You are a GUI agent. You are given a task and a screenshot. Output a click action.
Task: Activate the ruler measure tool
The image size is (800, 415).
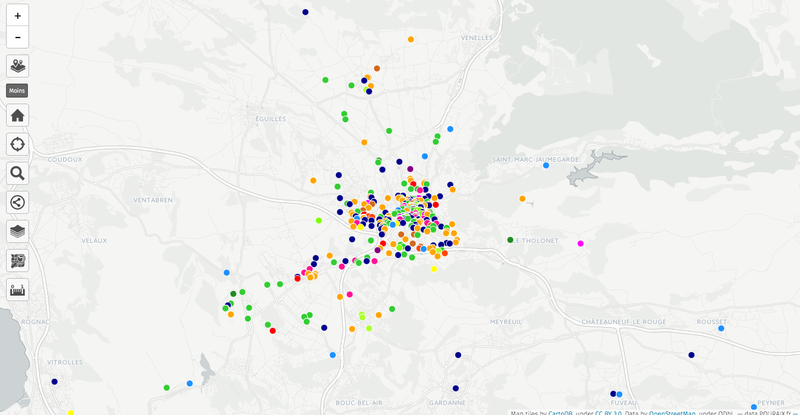coord(18,290)
